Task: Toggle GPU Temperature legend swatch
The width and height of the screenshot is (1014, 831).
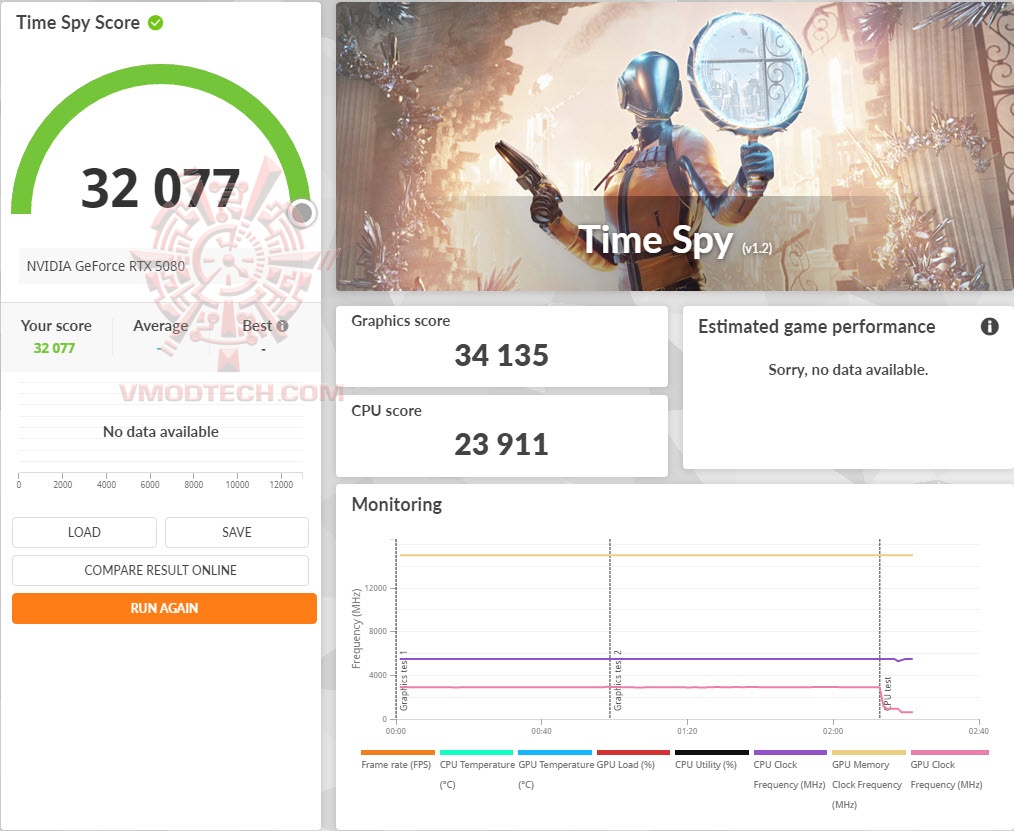Action: click(555, 753)
